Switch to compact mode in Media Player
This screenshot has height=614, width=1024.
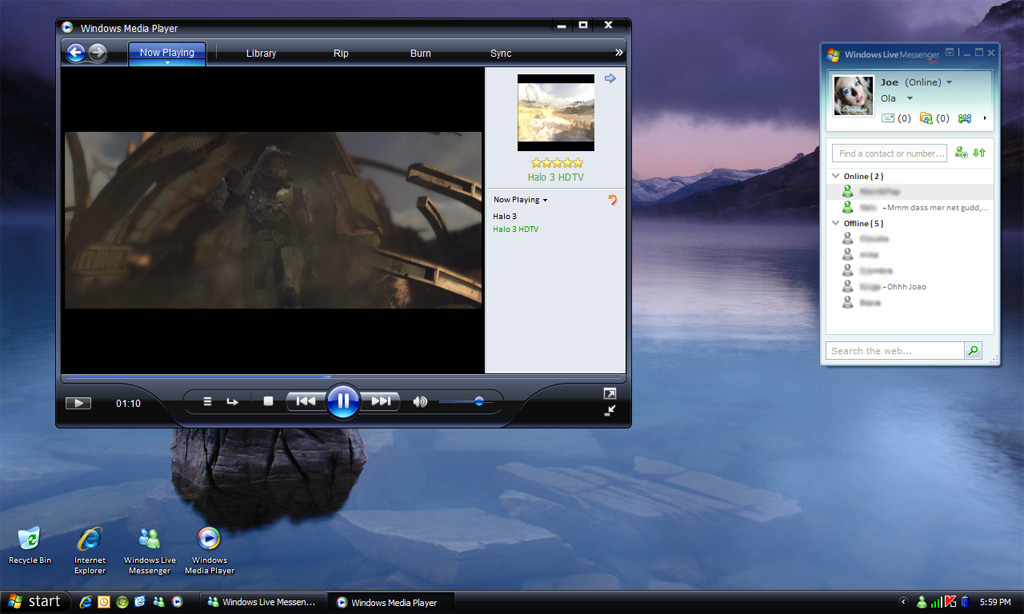coord(610,410)
